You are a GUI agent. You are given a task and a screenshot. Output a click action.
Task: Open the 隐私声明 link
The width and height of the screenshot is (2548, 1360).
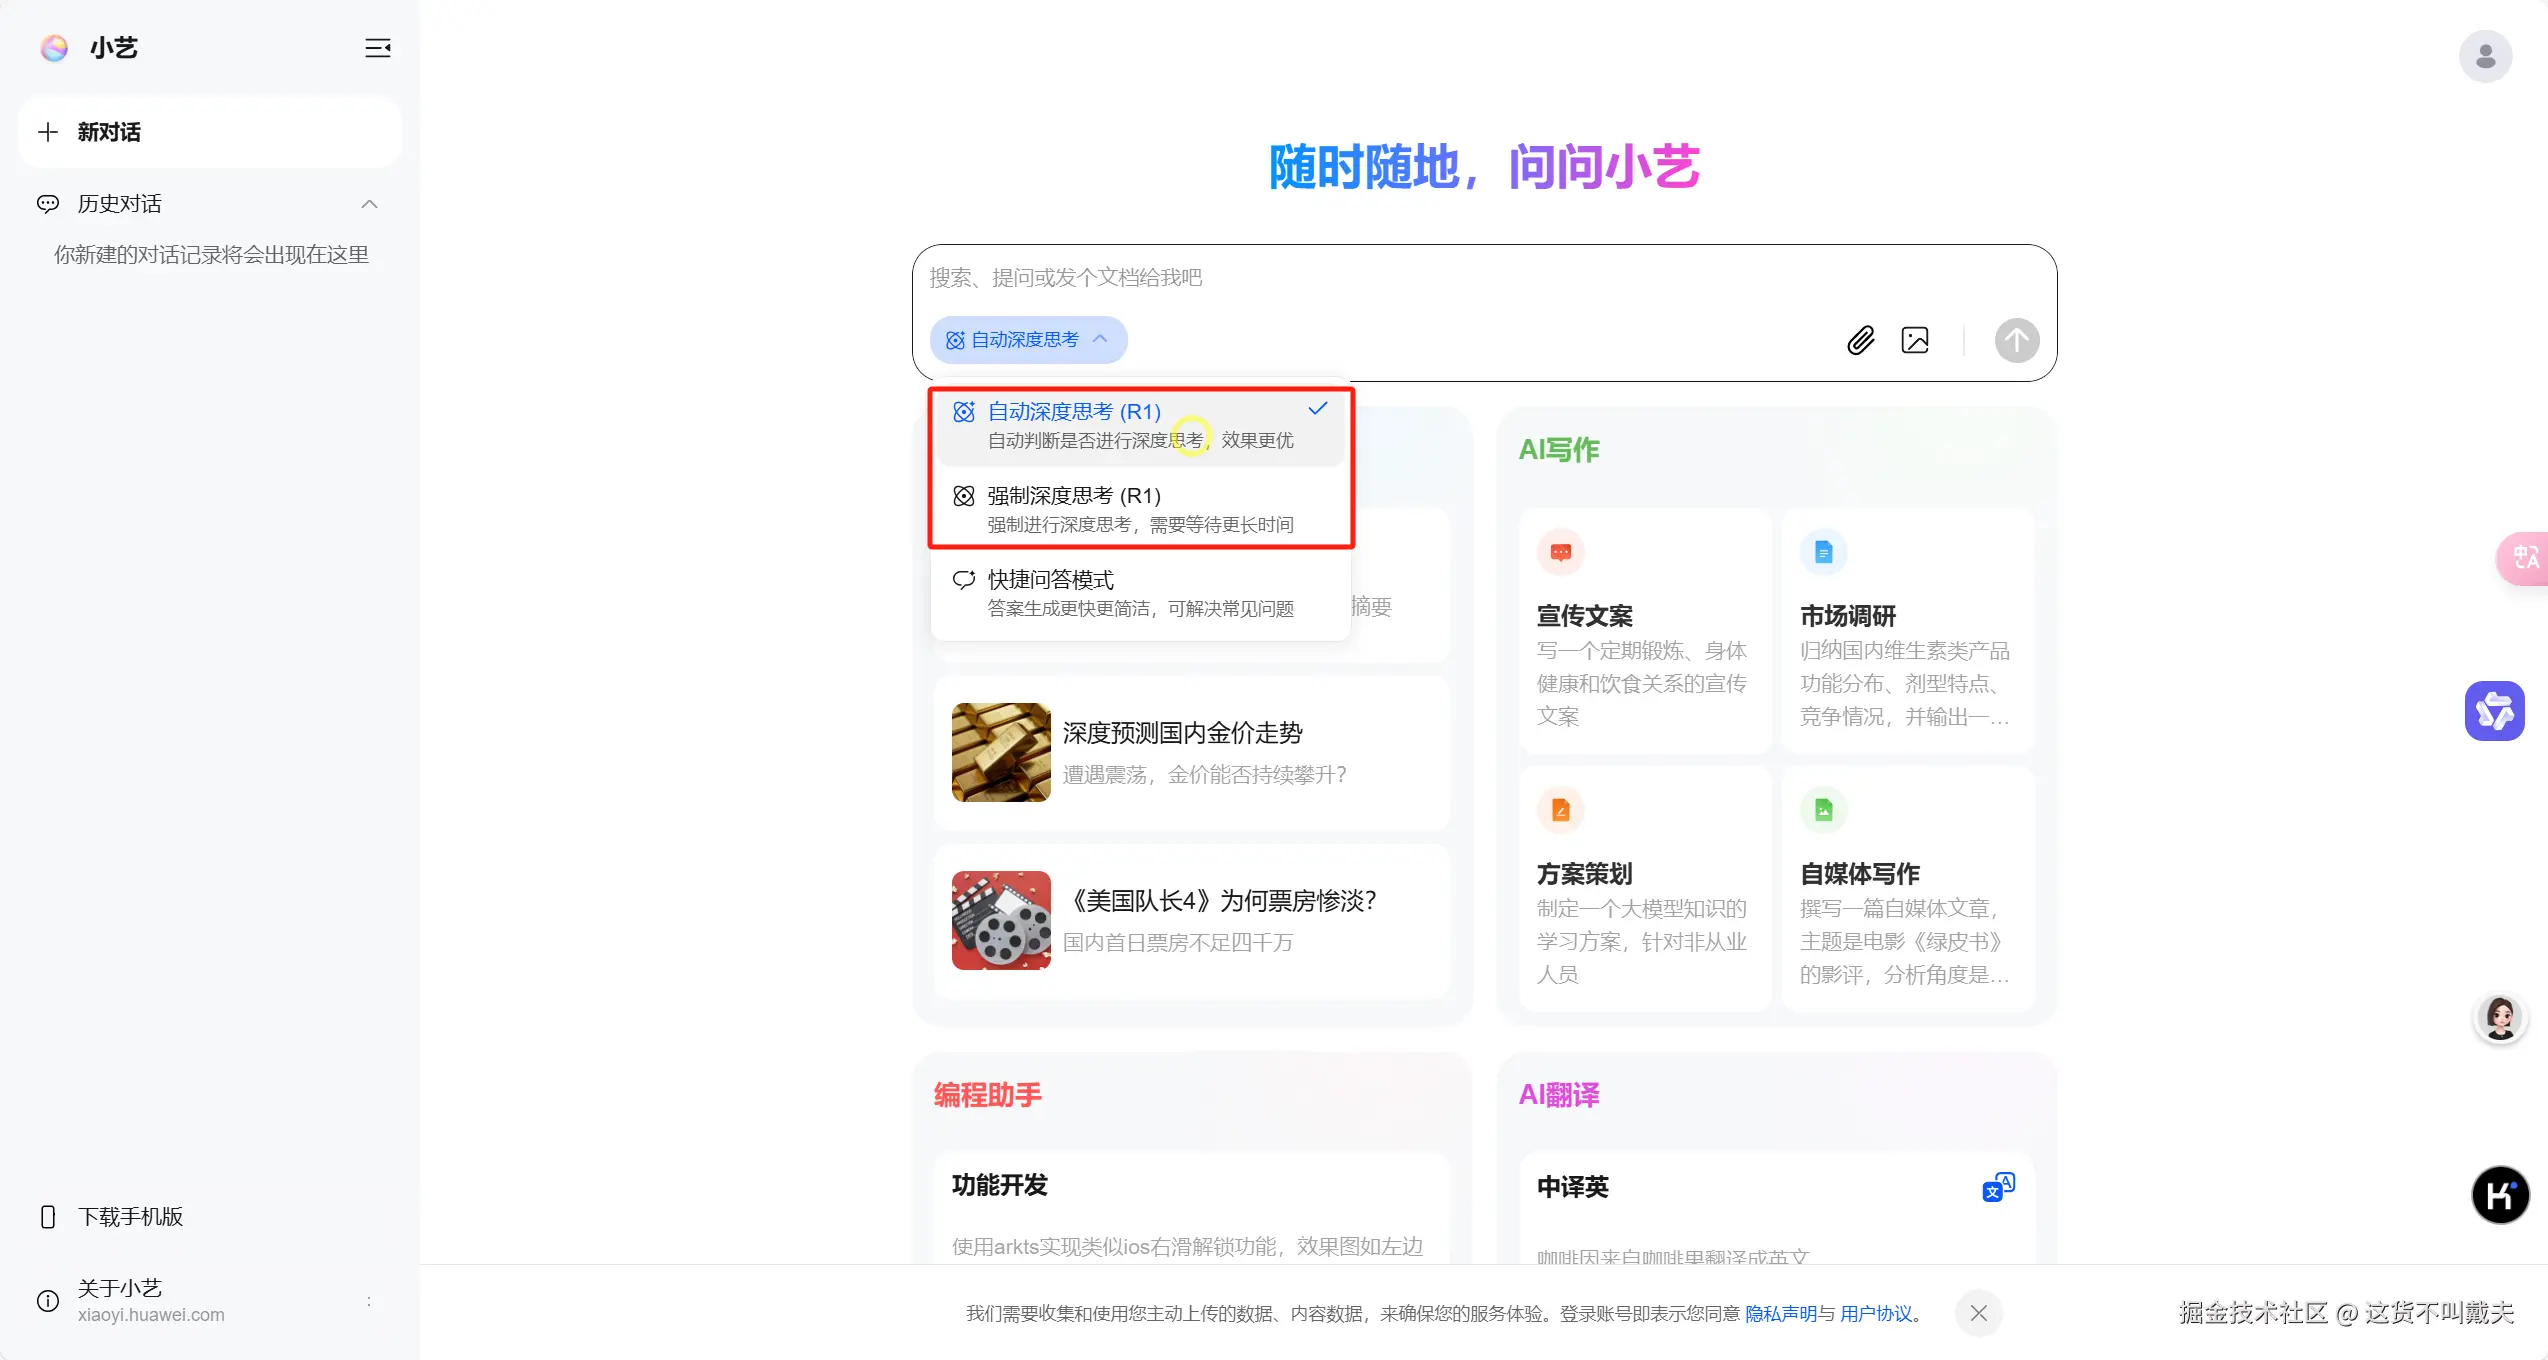click(x=1780, y=1314)
